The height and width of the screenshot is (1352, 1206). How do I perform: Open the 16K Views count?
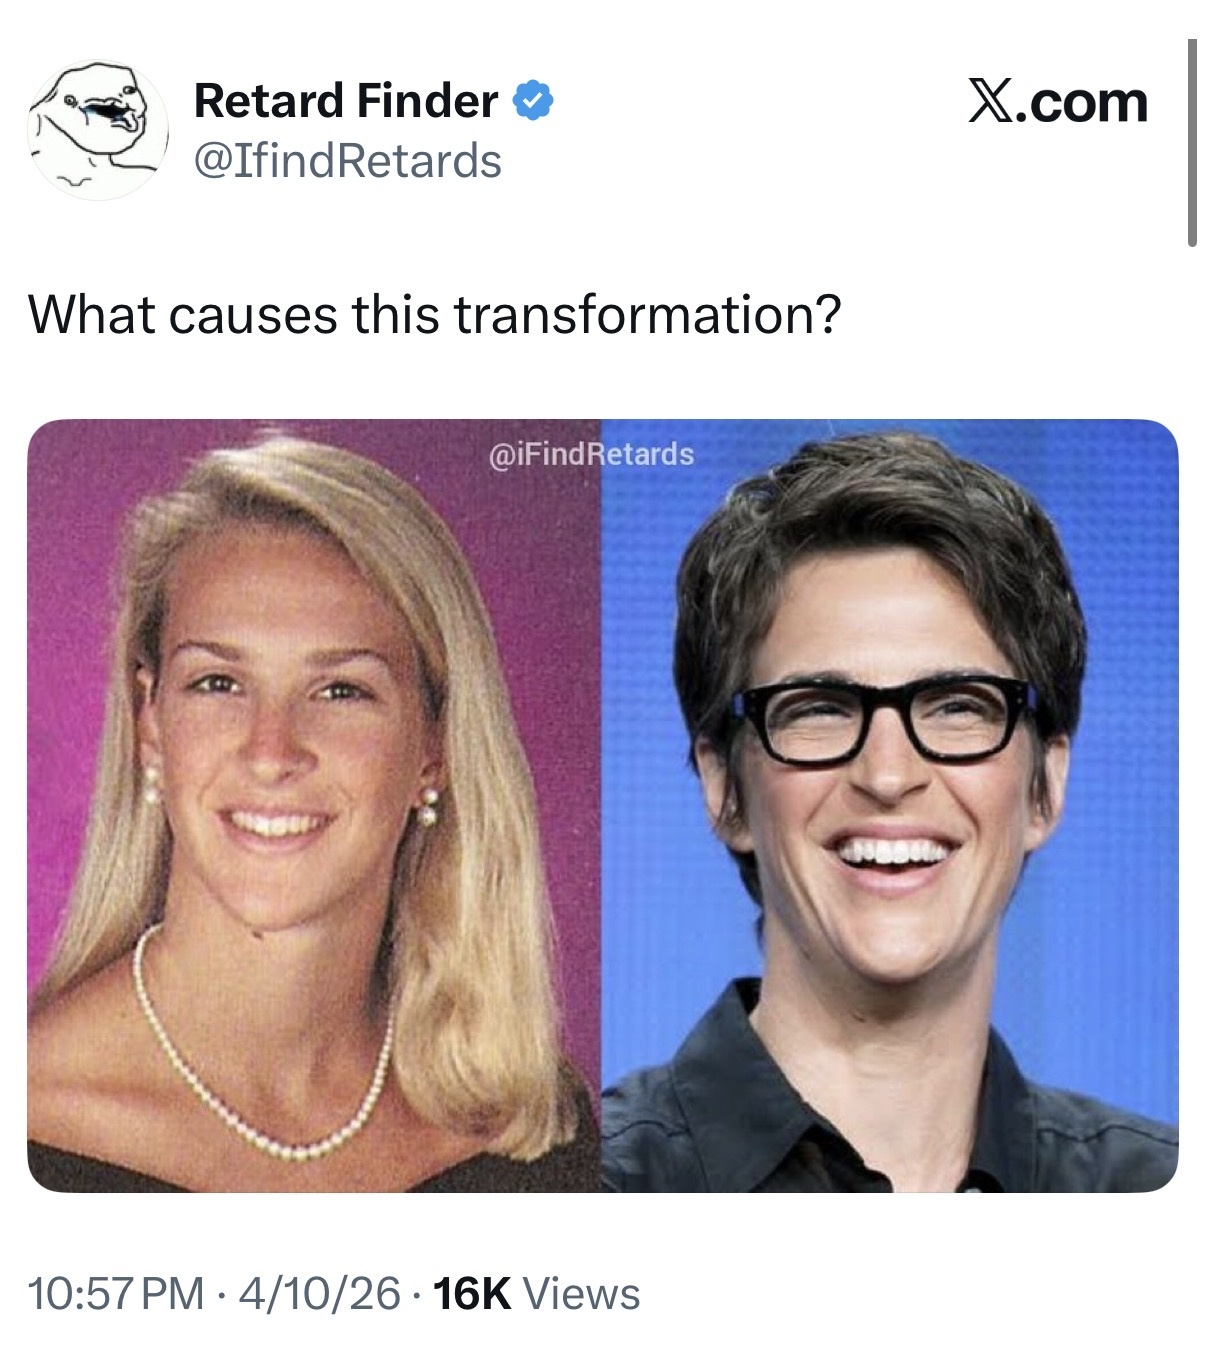[x=533, y=1293]
